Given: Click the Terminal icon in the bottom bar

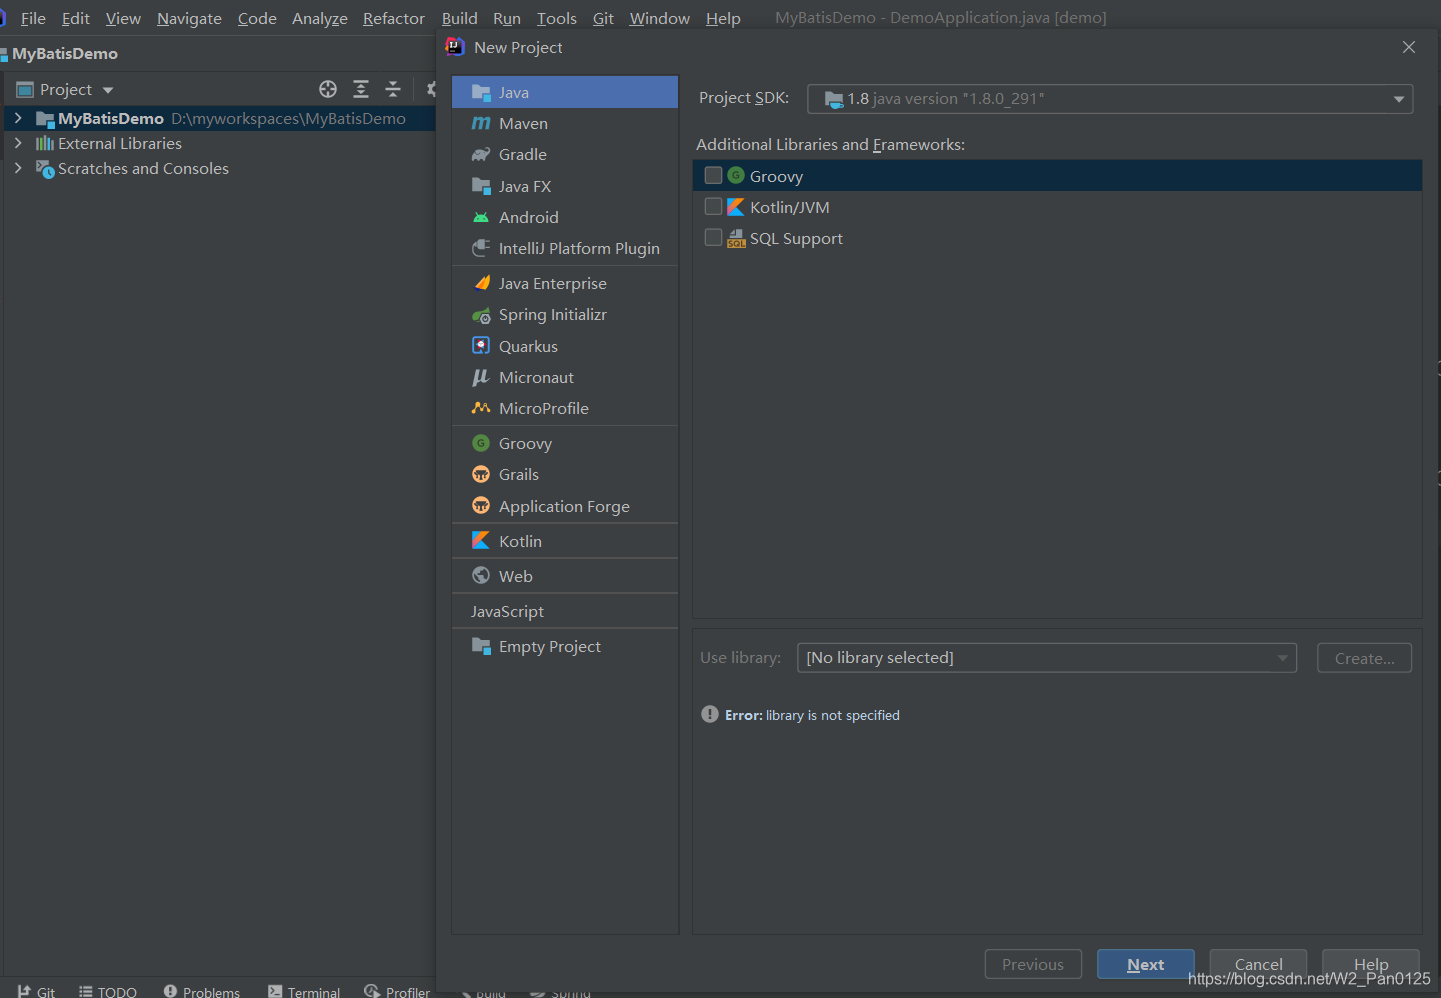Looking at the screenshot, I should (275, 991).
